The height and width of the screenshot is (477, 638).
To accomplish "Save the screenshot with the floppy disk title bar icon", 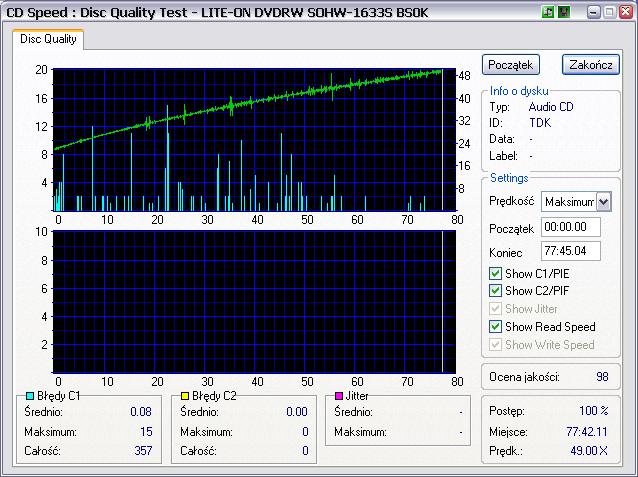I will [x=564, y=12].
